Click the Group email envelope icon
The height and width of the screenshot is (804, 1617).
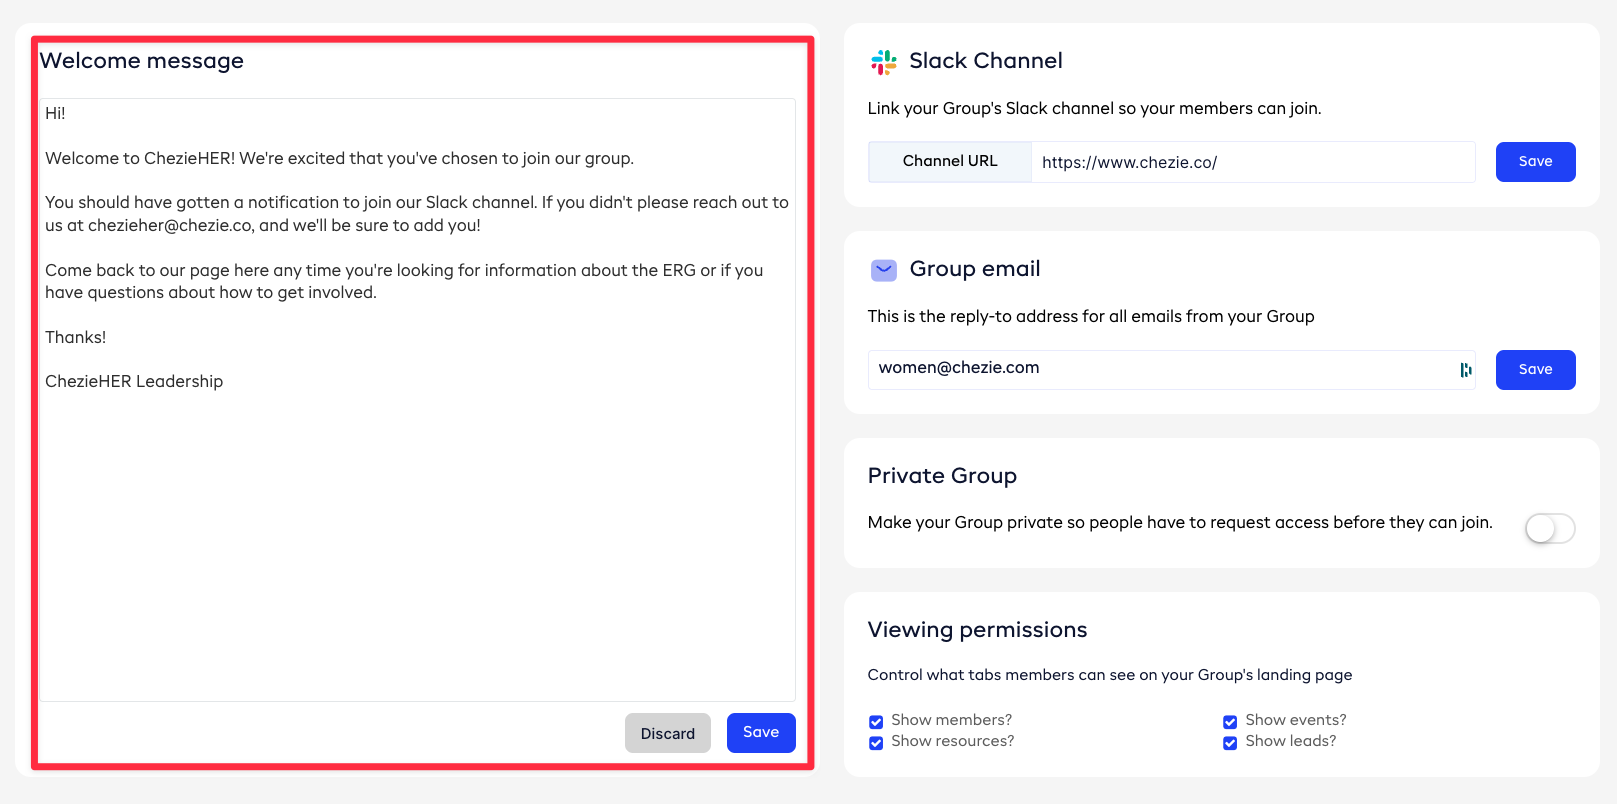[883, 270]
